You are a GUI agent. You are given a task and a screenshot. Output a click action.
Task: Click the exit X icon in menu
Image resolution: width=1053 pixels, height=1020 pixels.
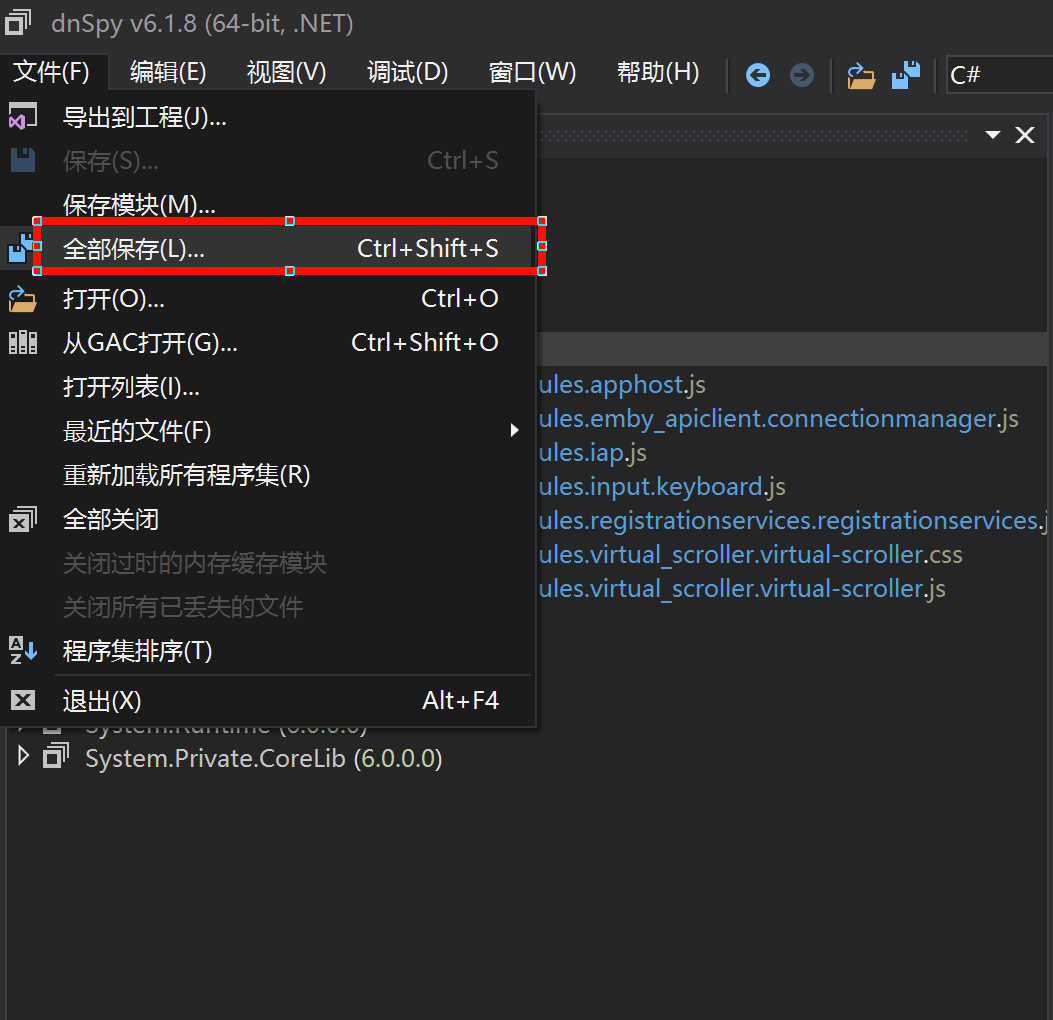pyautogui.click(x=22, y=701)
